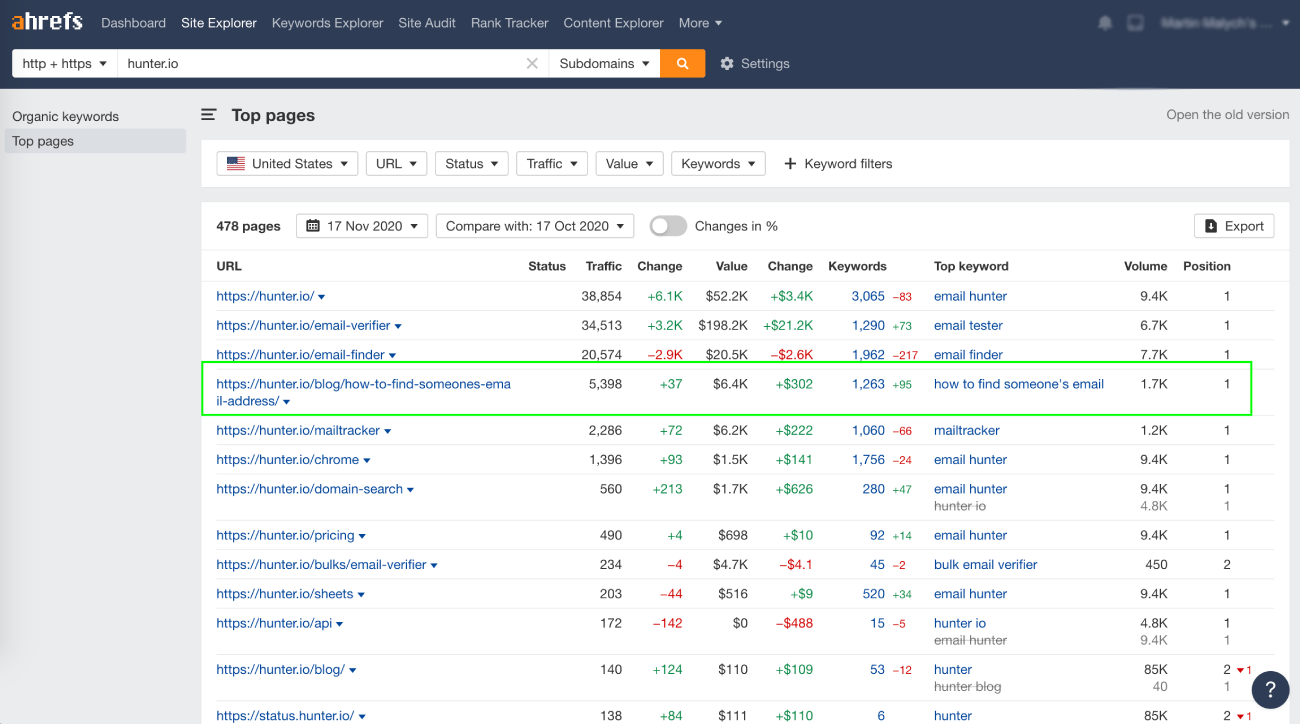
Task: Go to Dashboard
Action: pos(133,22)
